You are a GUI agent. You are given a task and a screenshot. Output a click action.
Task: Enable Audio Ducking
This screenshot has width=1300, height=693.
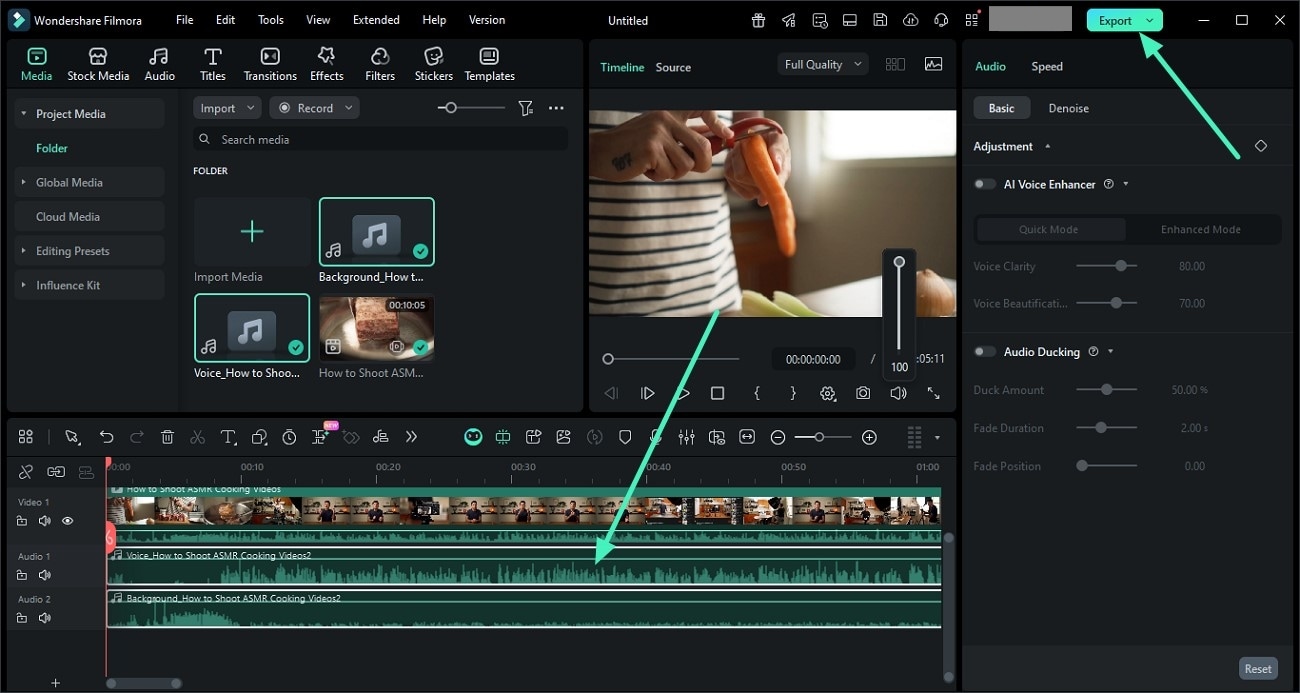(984, 351)
